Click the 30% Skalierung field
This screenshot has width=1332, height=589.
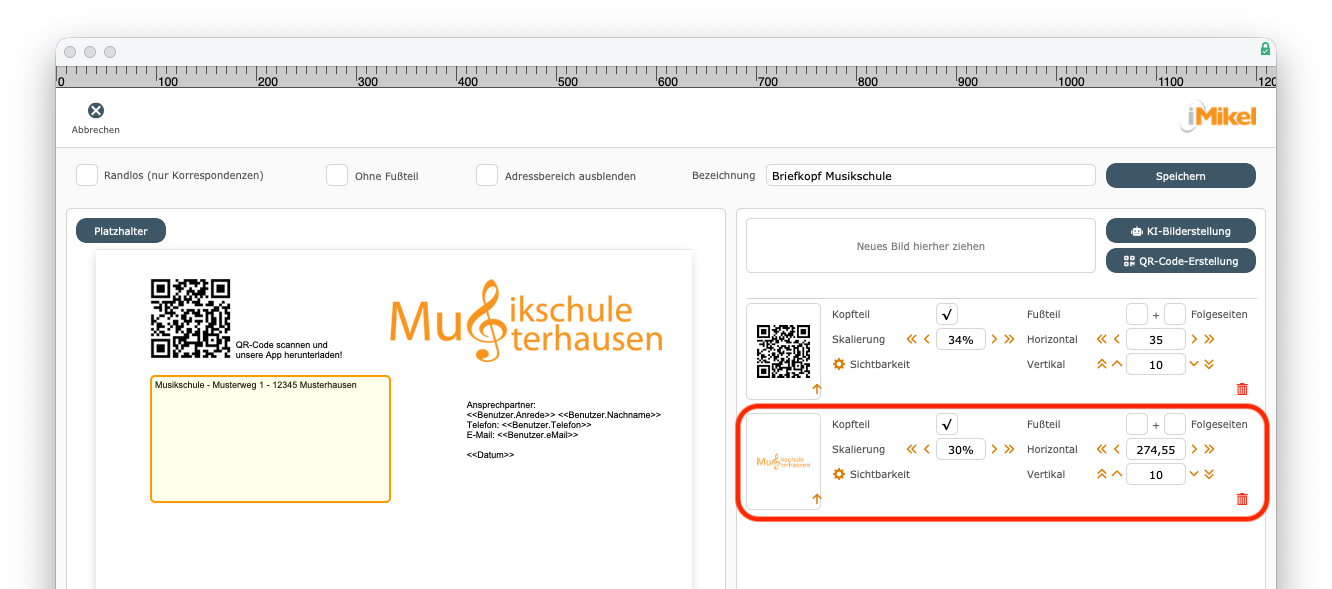coord(961,449)
